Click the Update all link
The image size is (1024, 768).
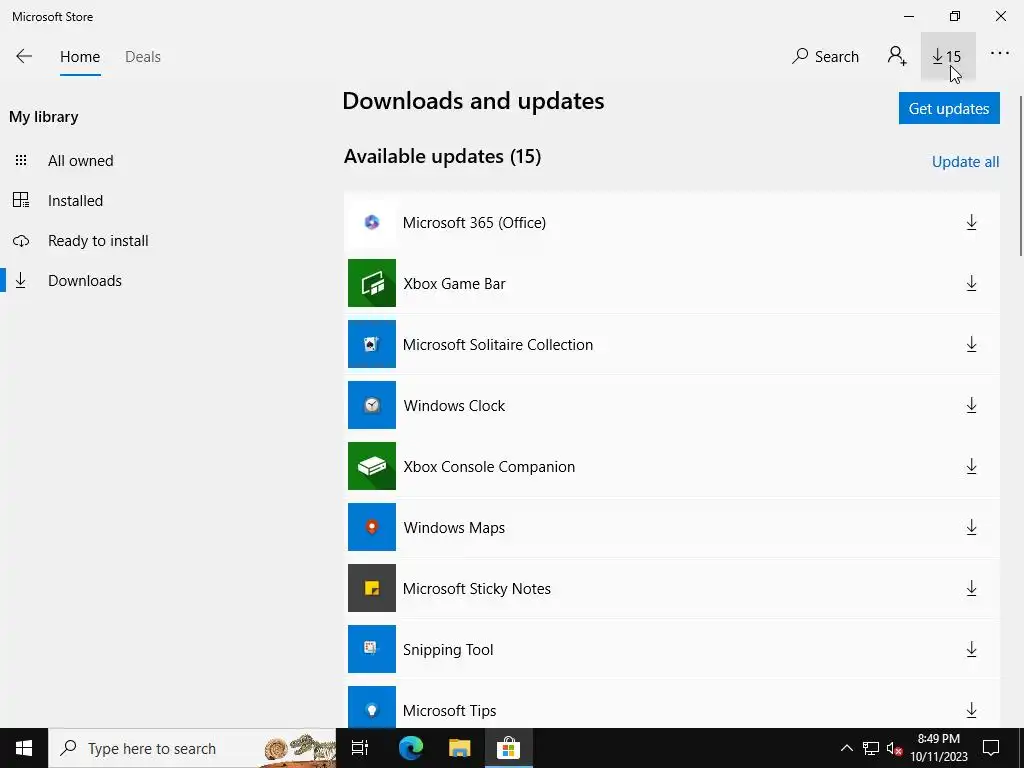(965, 162)
